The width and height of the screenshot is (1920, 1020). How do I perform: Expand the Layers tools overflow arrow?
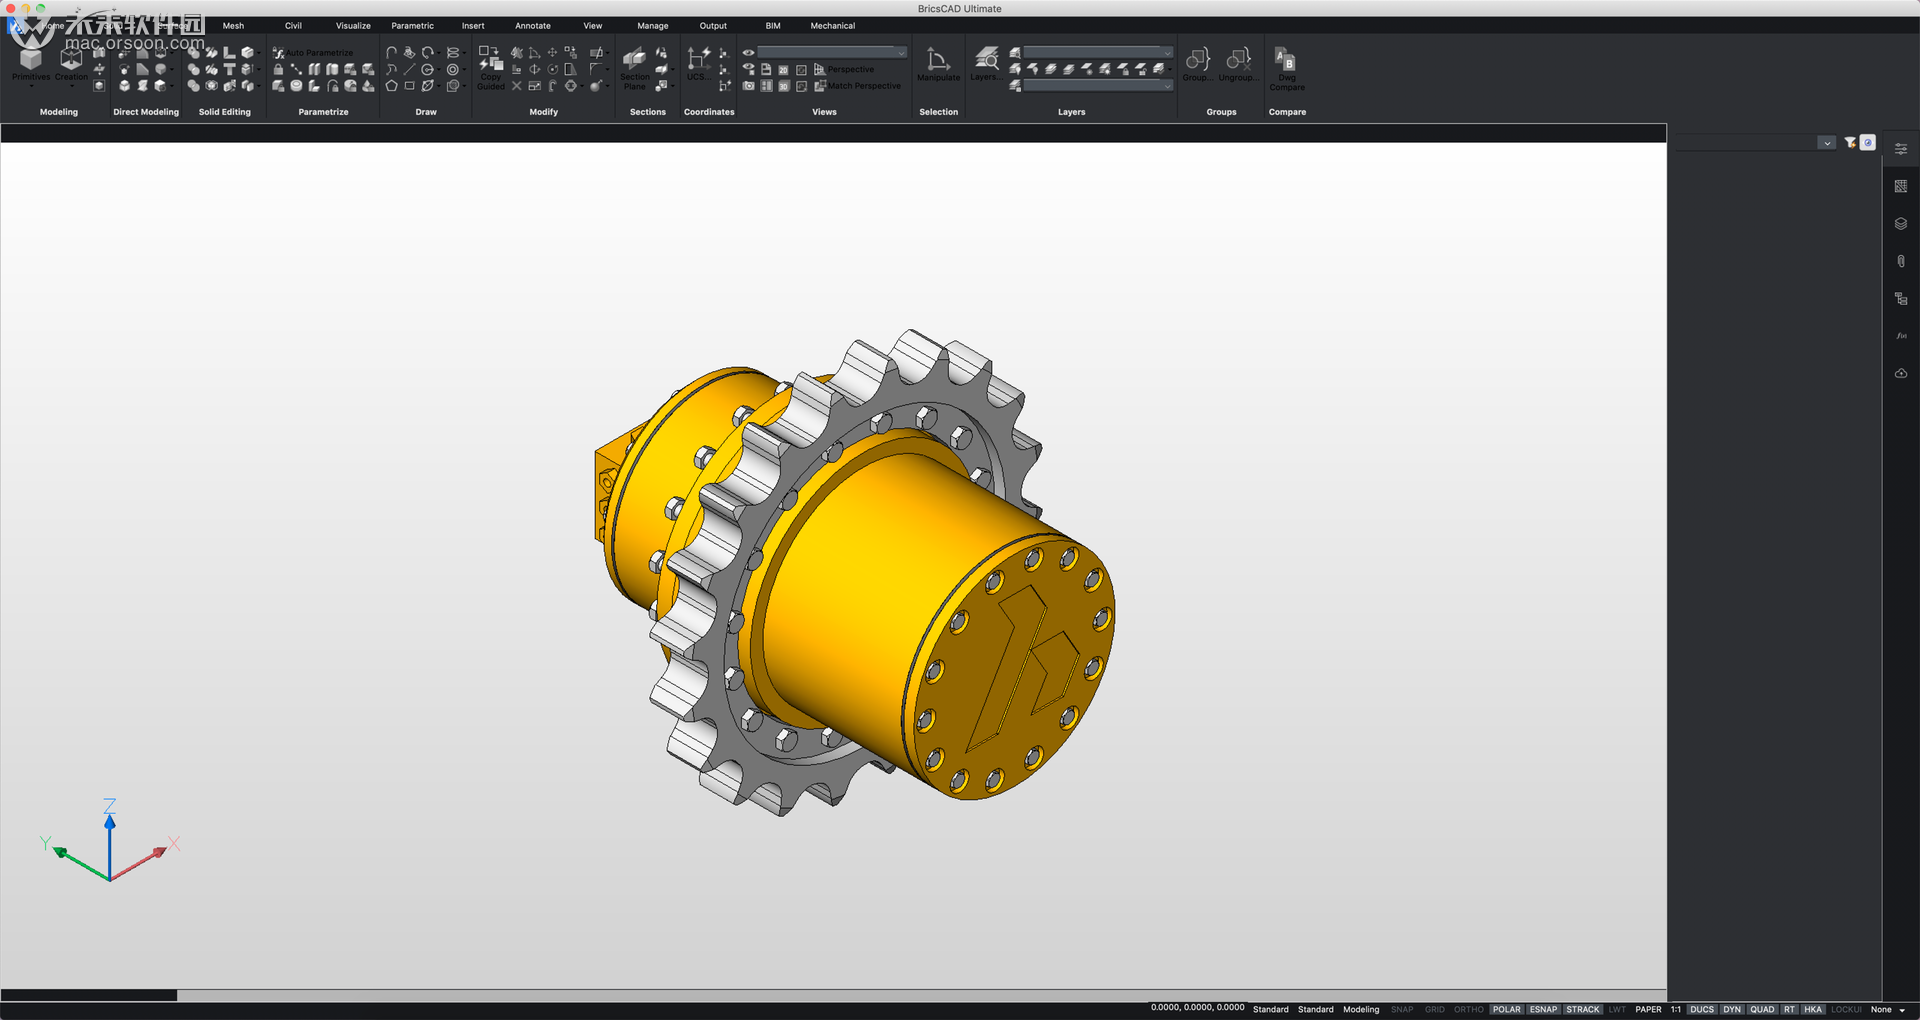coord(1171,69)
